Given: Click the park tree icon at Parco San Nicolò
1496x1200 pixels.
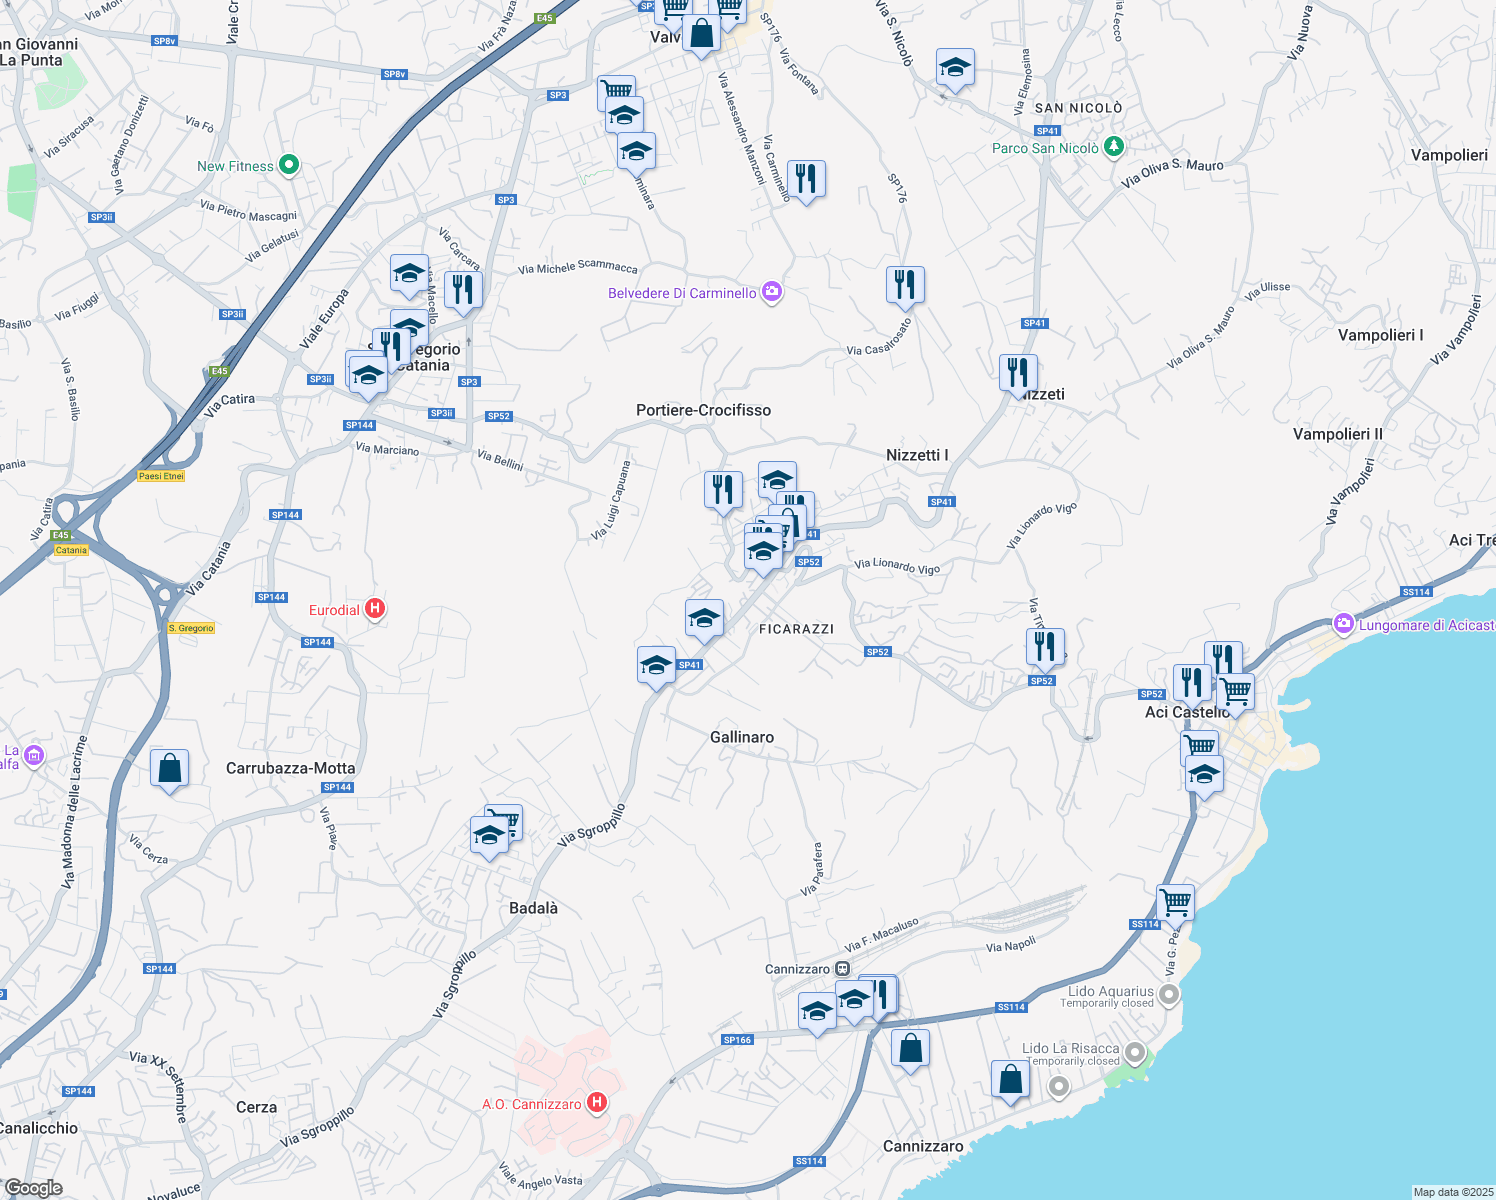Looking at the screenshot, I should (1114, 146).
